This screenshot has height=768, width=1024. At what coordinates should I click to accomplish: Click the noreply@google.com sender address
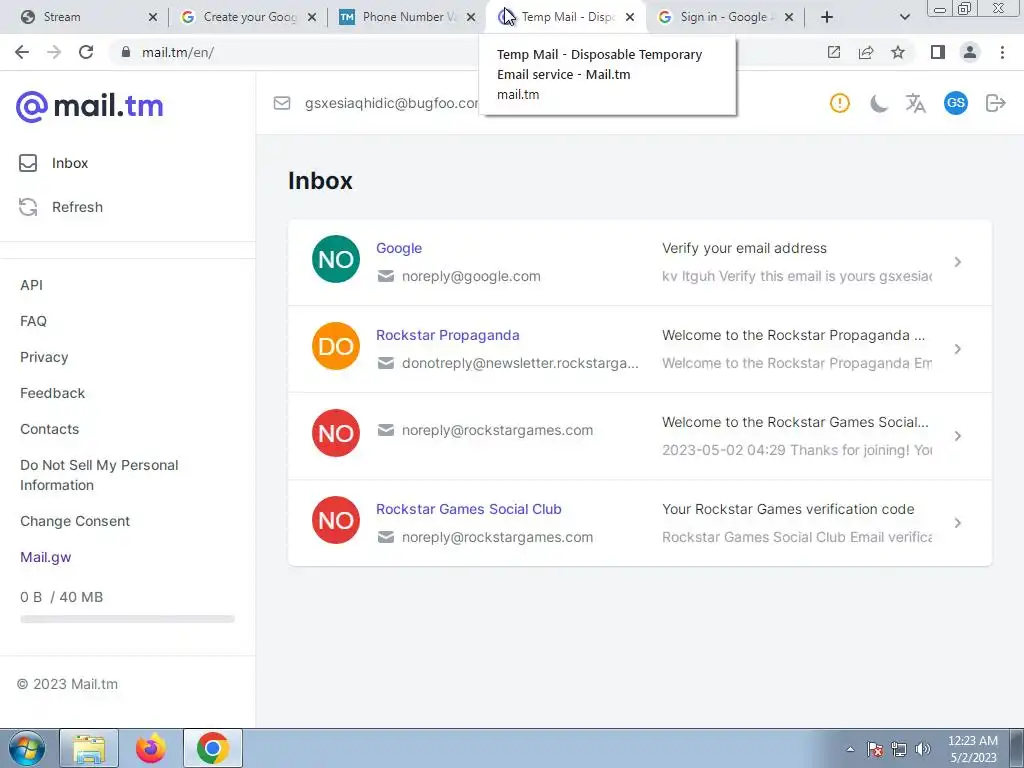pos(471,276)
